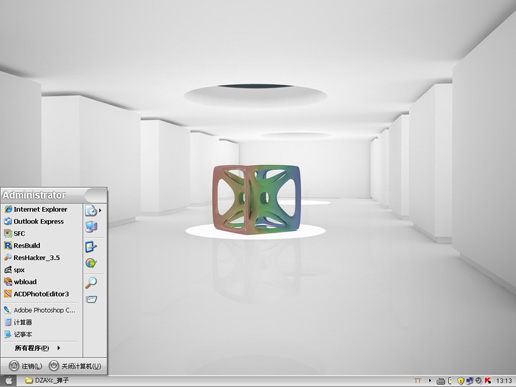Click the My Computer monitor icon
516x387 pixels.
(91, 227)
